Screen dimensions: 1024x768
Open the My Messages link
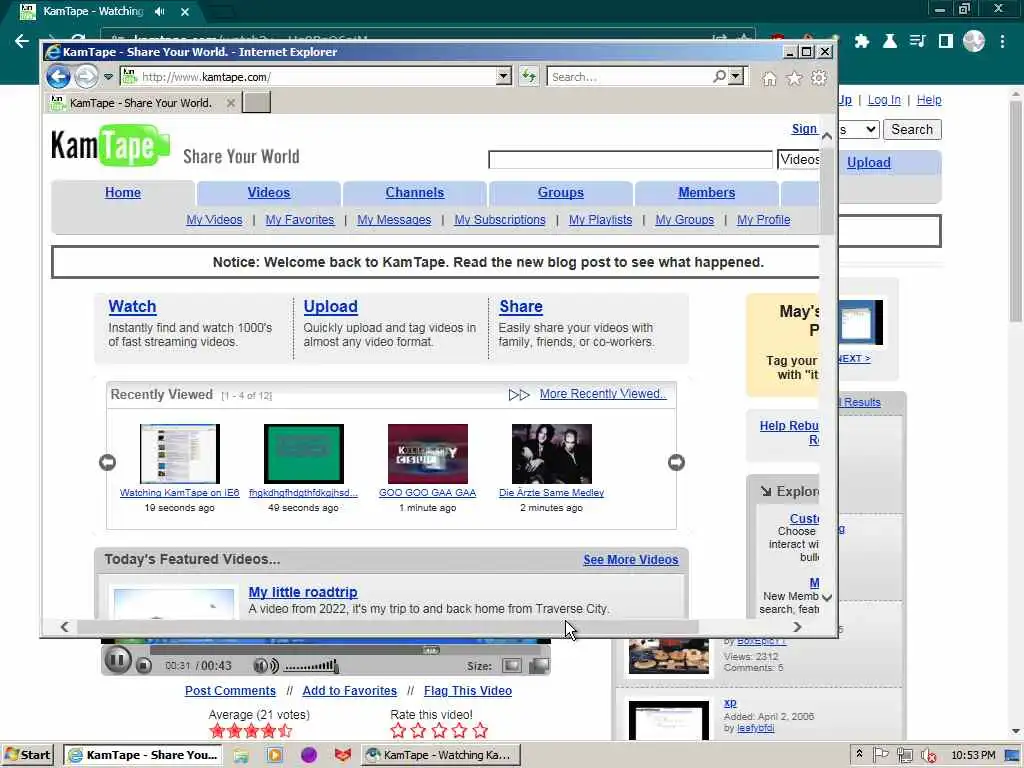[394, 220]
